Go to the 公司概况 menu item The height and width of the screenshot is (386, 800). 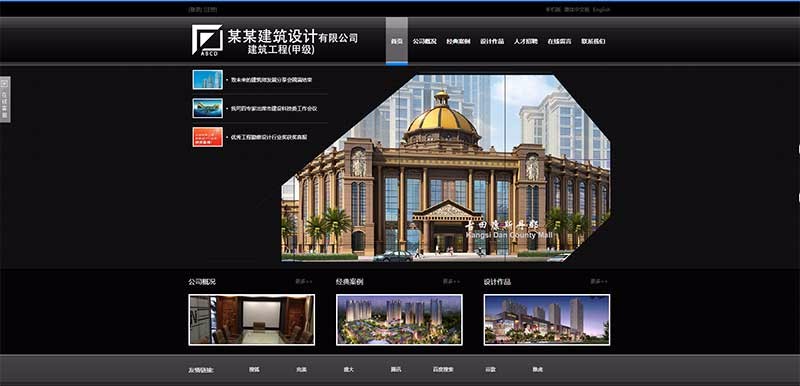(x=424, y=41)
